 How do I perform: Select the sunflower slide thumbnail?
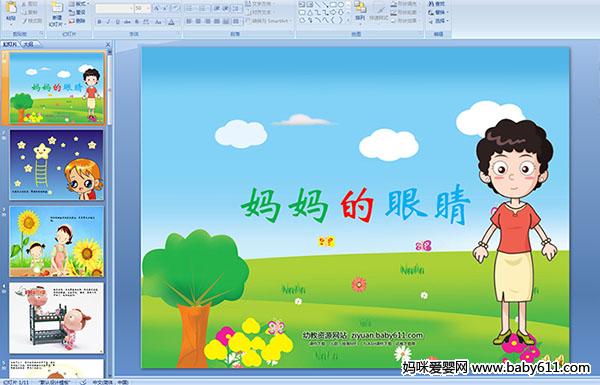tap(57, 241)
